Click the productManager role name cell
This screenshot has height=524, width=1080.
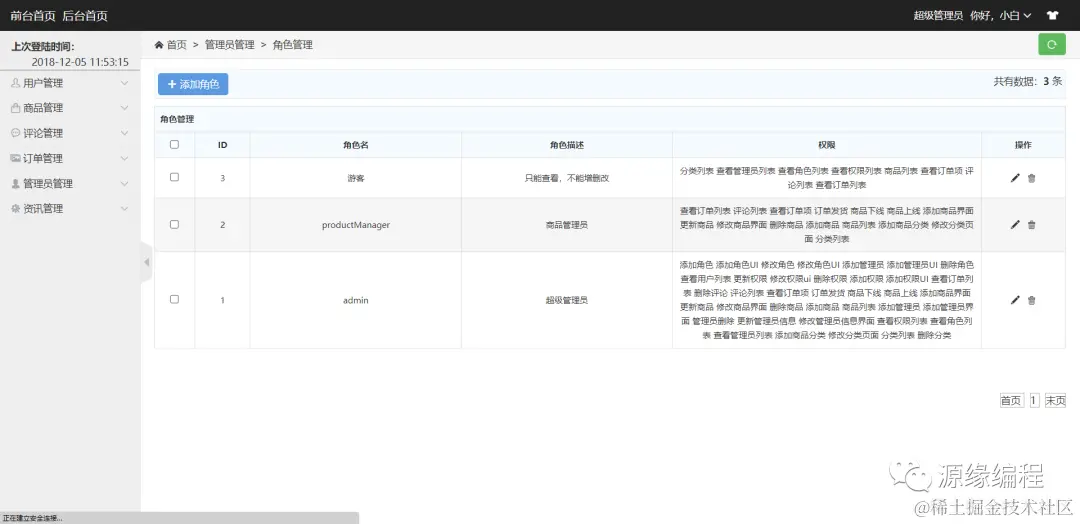point(355,224)
